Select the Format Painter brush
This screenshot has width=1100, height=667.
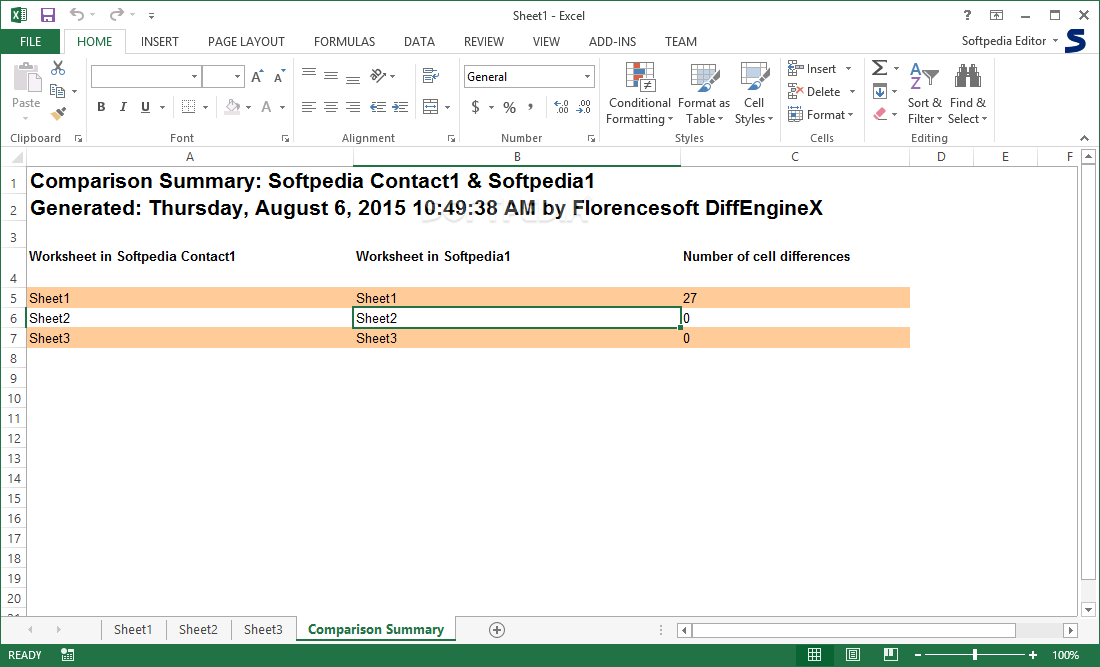[58, 113]
